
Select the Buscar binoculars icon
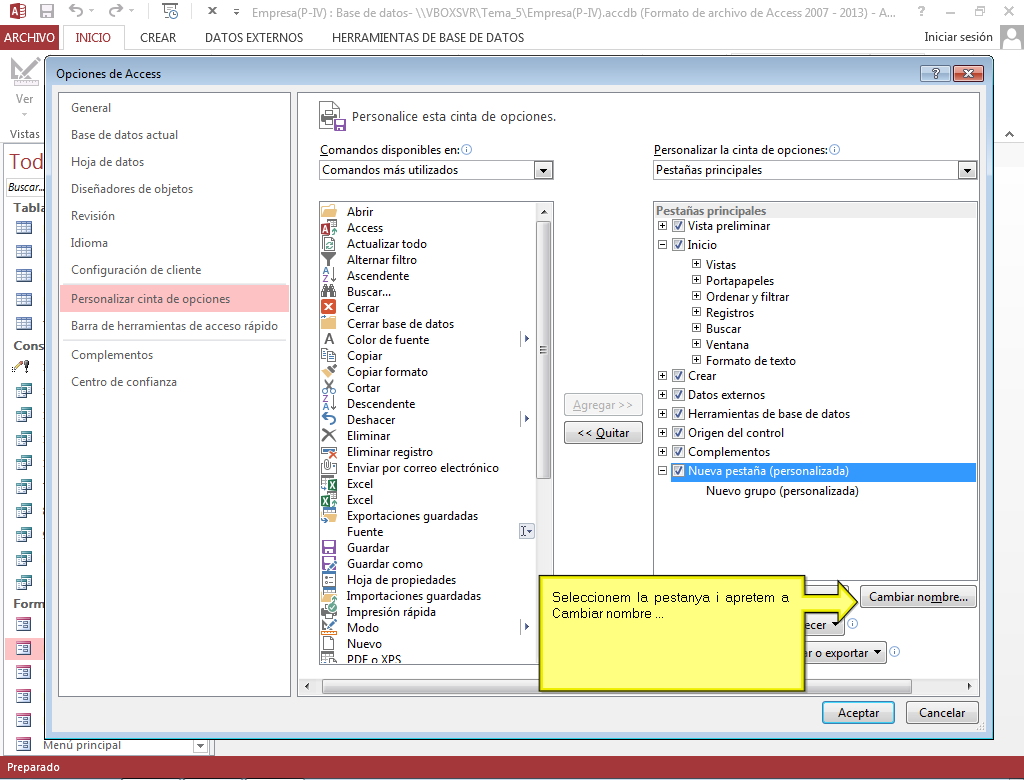(x=329, y=292)
